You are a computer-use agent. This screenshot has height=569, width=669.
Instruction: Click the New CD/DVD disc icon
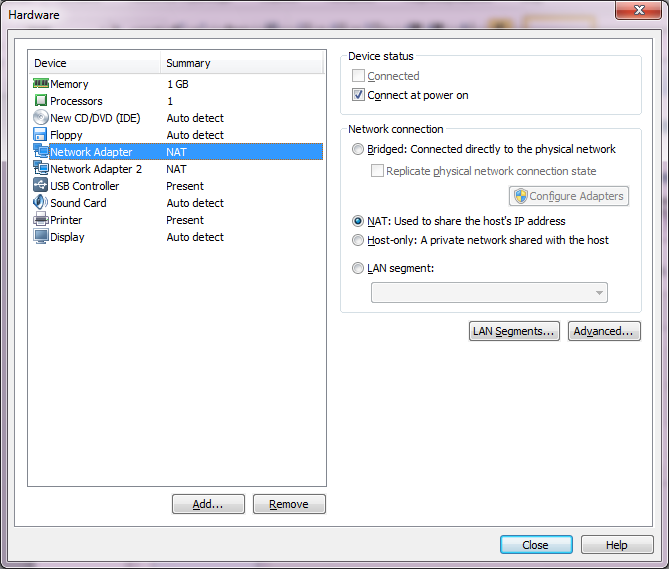pyautogui.click(x=41, y=117)
